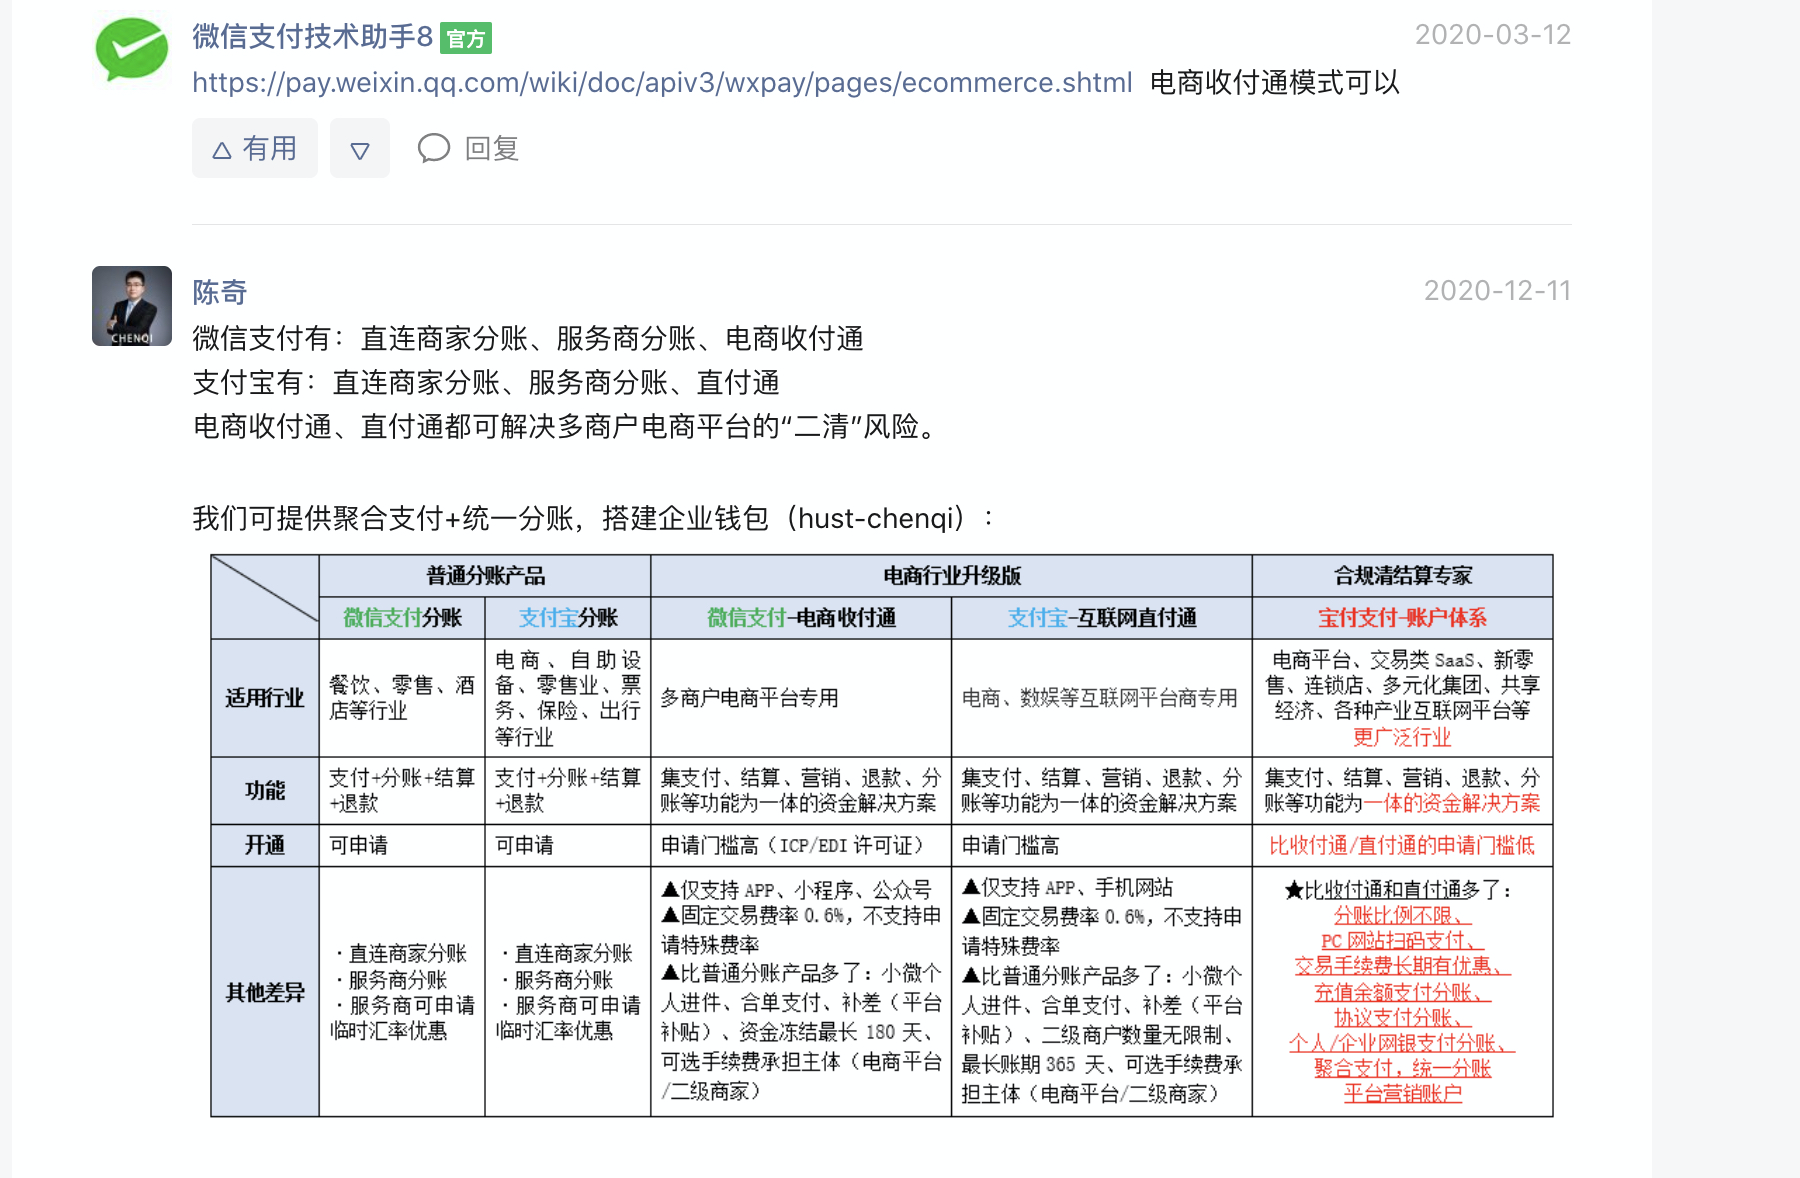
Task: Click the 支付宝分账 column heading
Action: (x=568, y=618)
